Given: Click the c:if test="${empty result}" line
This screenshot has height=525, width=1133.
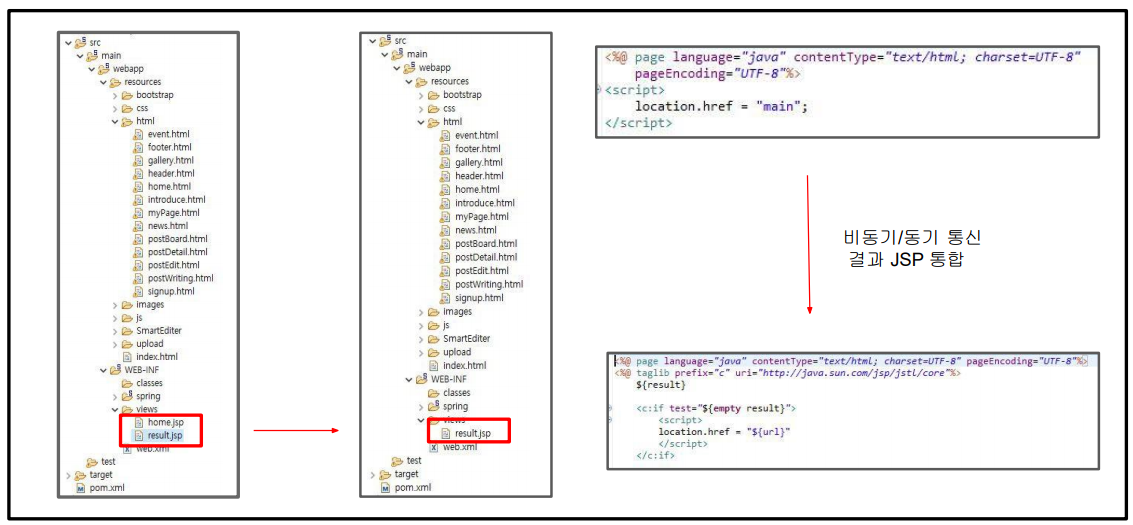Looking at the screenshot, I should pos(716,409).
